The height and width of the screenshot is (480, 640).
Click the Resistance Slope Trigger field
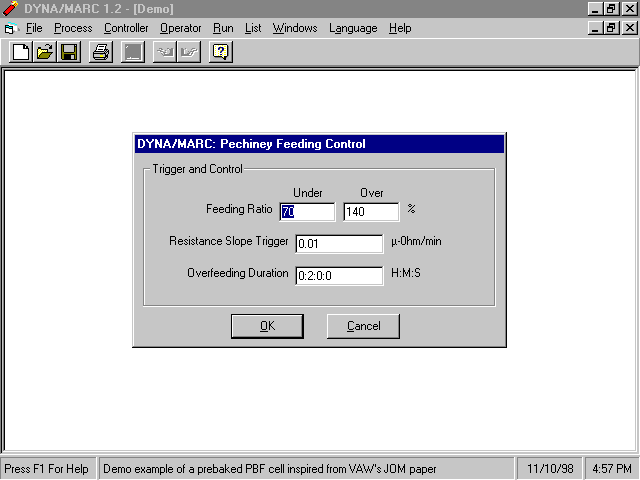click(339, 244)
